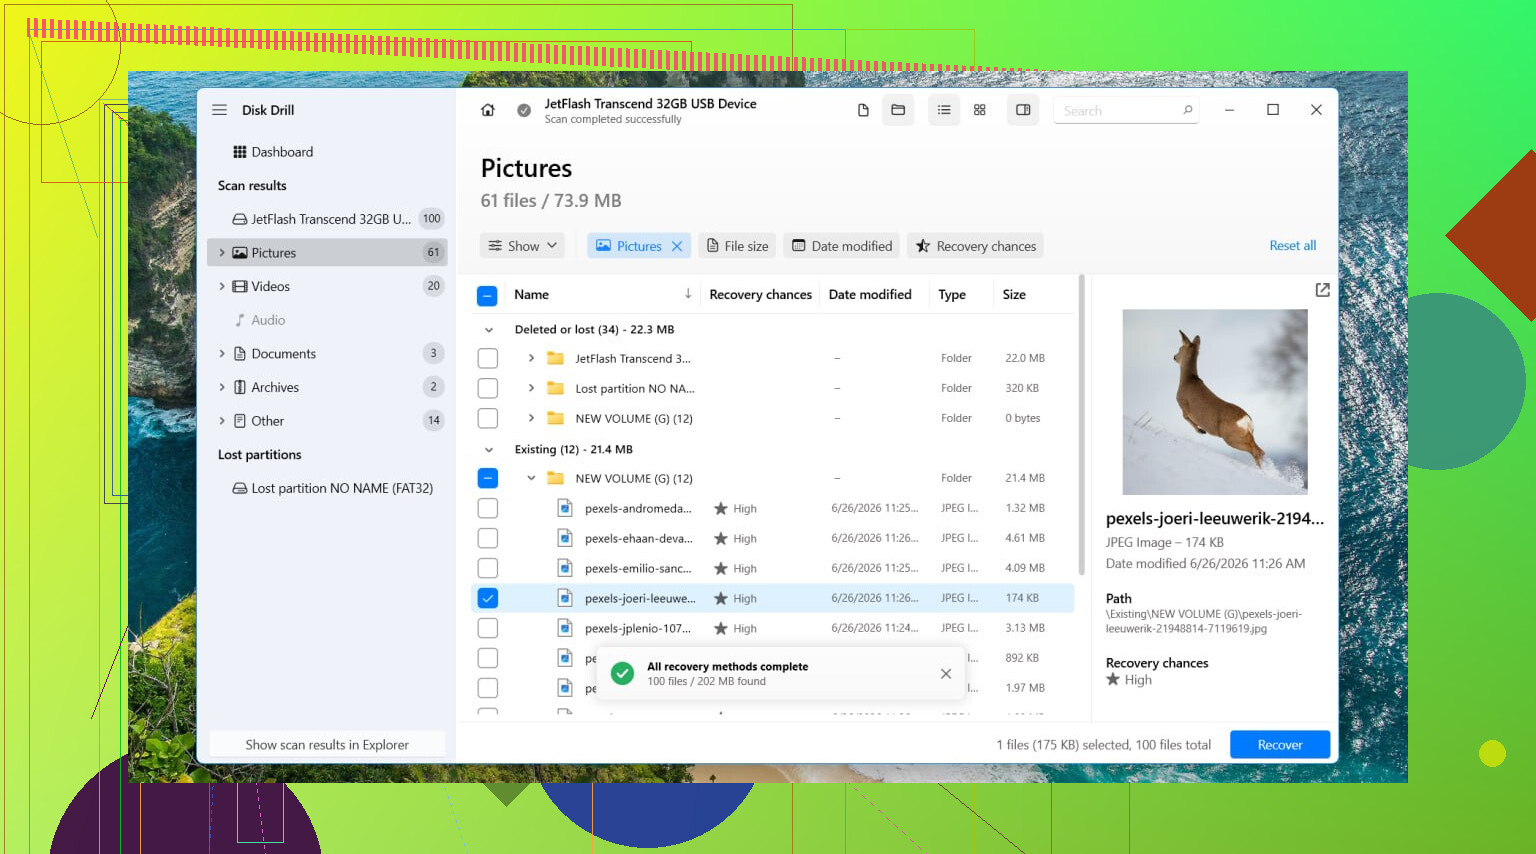Remove the Pictures filter with X
Screen dimensions: 1536x854
tap(677, 246)
